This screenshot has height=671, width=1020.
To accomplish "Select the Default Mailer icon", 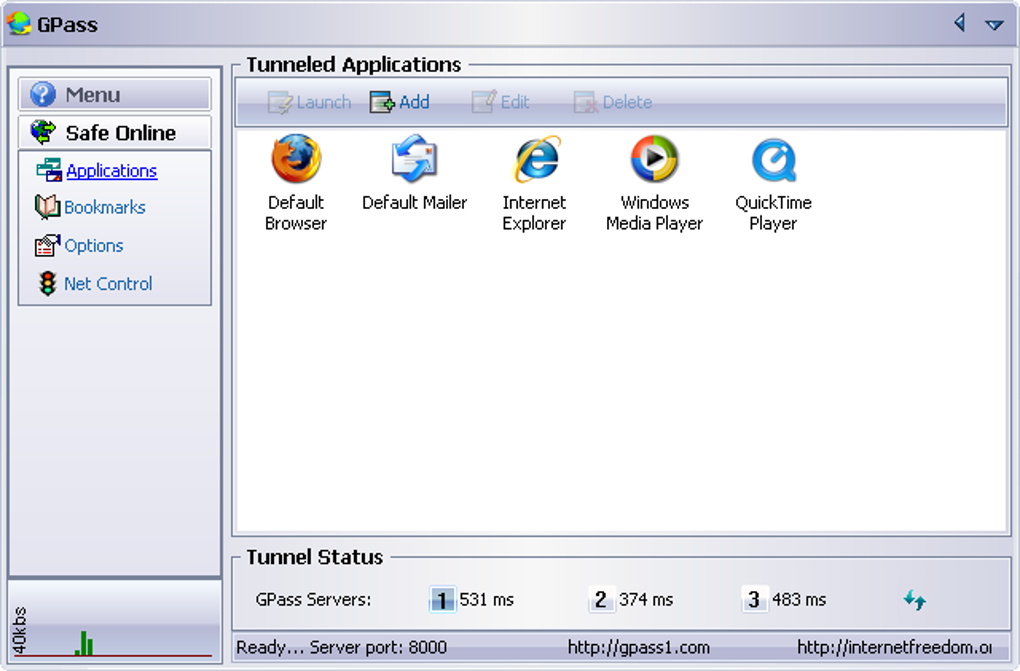I will coord(414,158).
